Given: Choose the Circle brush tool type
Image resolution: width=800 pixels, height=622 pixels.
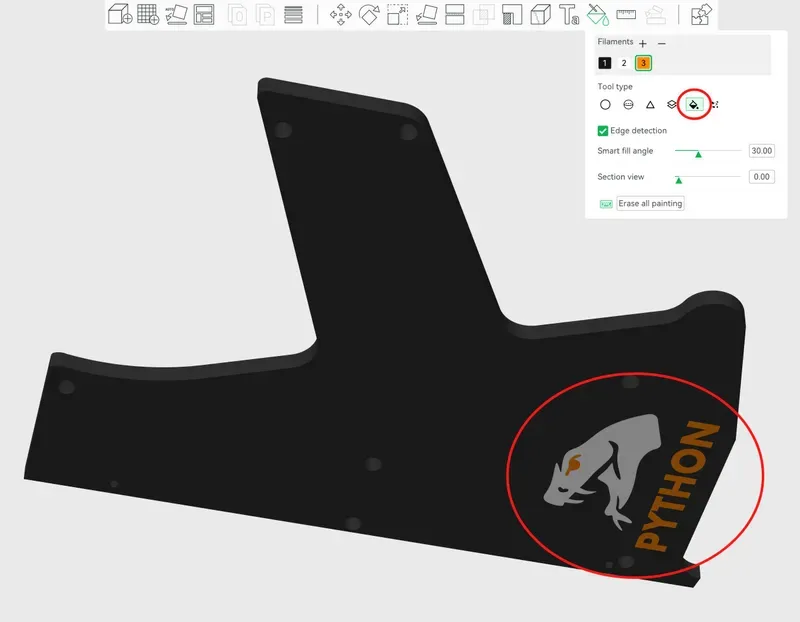Looking at the screenshot, I should 605,104.
